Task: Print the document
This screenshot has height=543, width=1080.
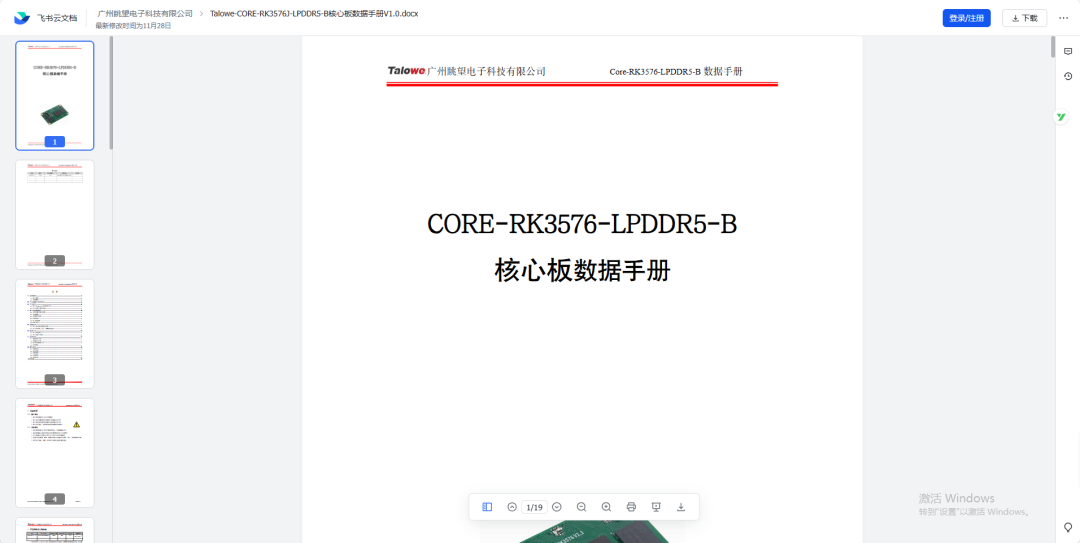Action: (x=631, y=507)
